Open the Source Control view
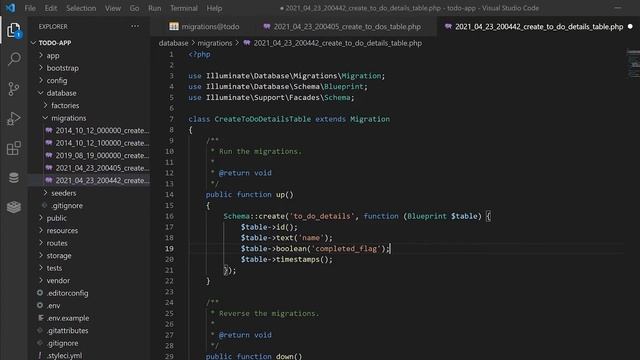The image size is (640, 360). point(13,89)
